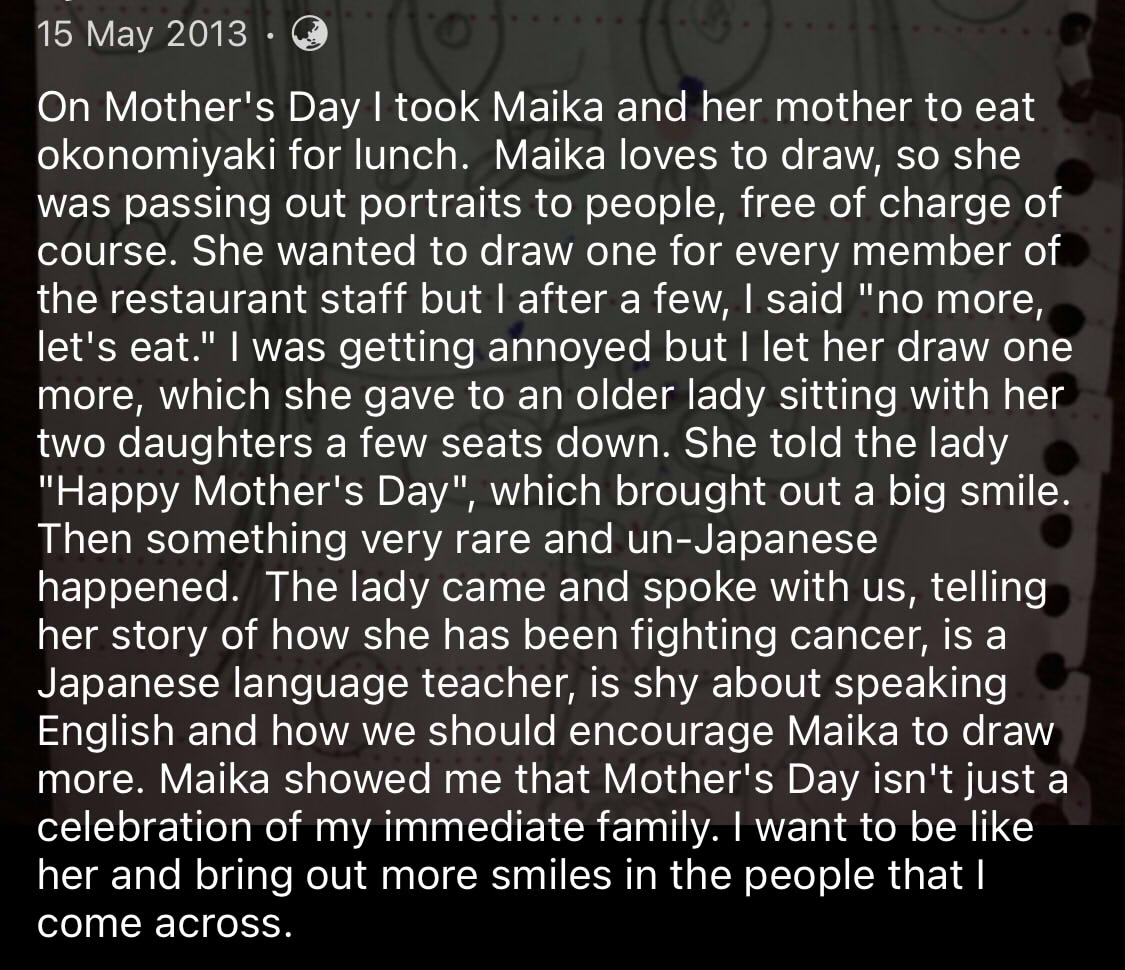Tap the words restaurant staff
This screenshot has width=1125, height=970.
[x=259, y=300]
